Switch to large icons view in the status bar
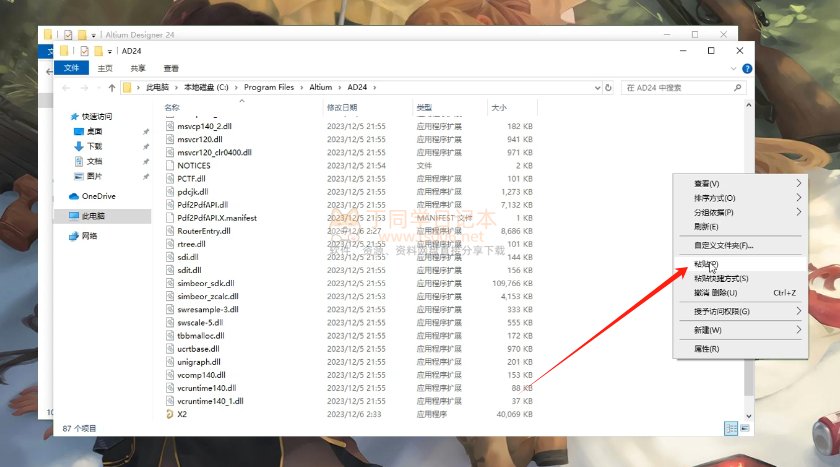The image size is (840, 467). [744, 428]
